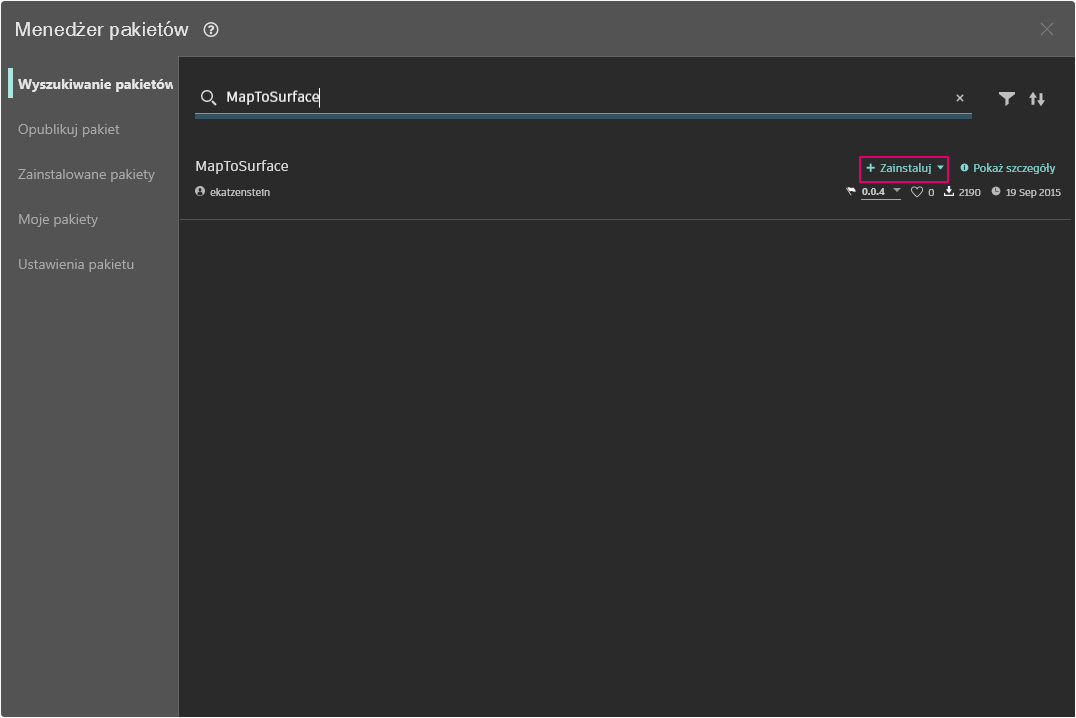Click inside the MapToSurface search field
Viewport: 1076px width, 718px height.
583,97
